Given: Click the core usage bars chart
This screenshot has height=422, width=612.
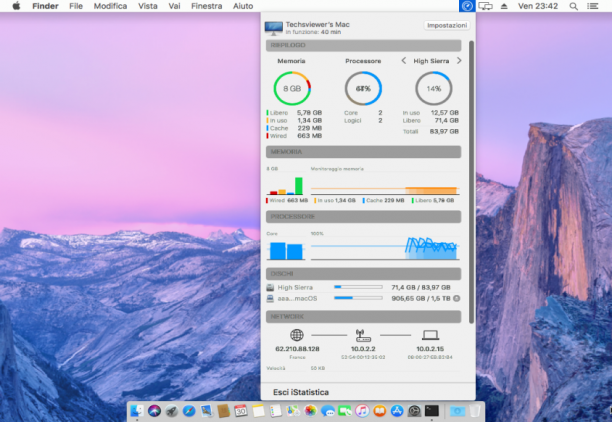Looking at the screenshot, I should [286, 249].
